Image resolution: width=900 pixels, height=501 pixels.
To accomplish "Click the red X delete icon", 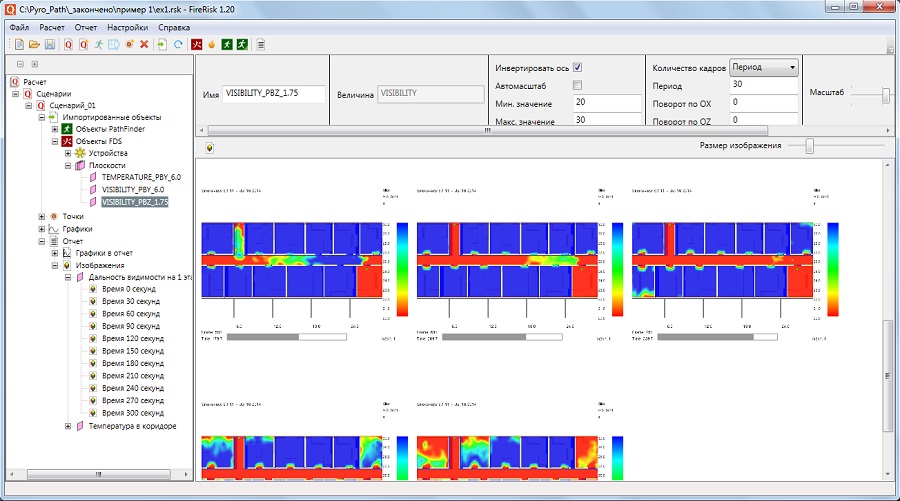I will (x=144, y=44).
